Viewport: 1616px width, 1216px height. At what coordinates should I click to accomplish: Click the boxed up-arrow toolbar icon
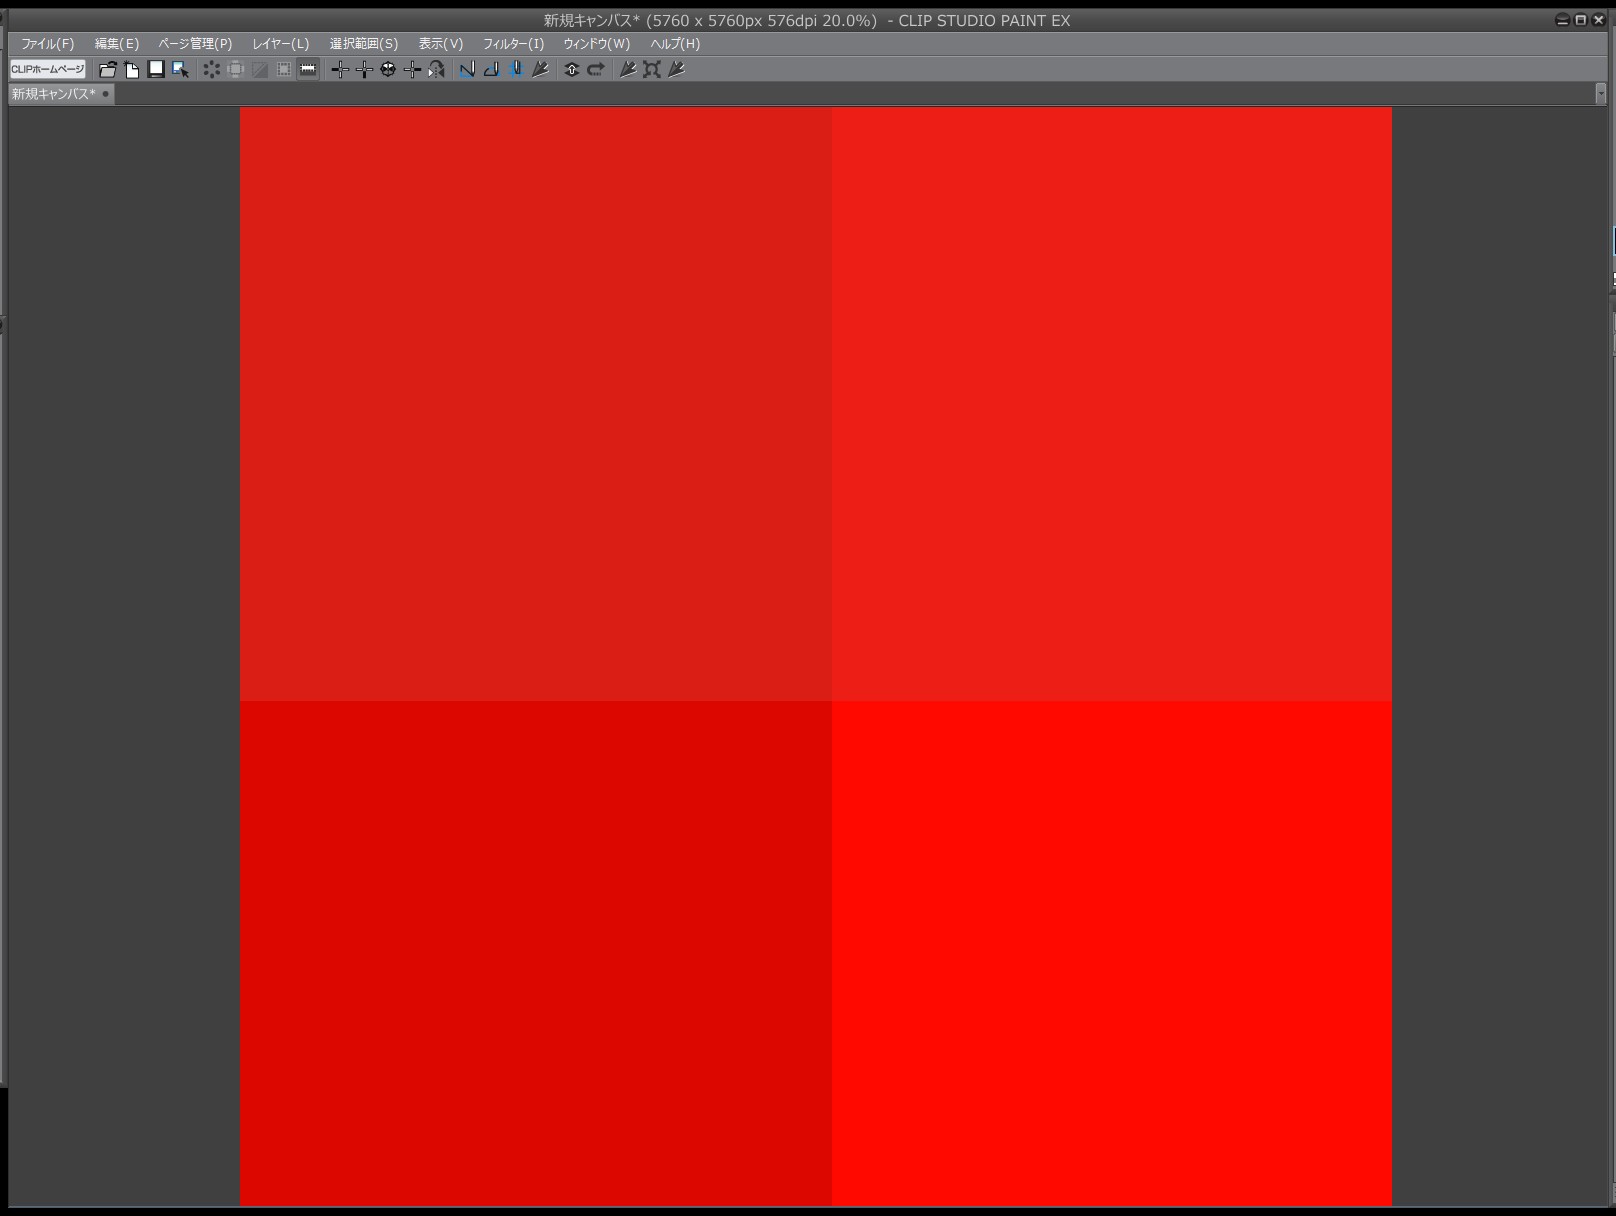point(571,69)
